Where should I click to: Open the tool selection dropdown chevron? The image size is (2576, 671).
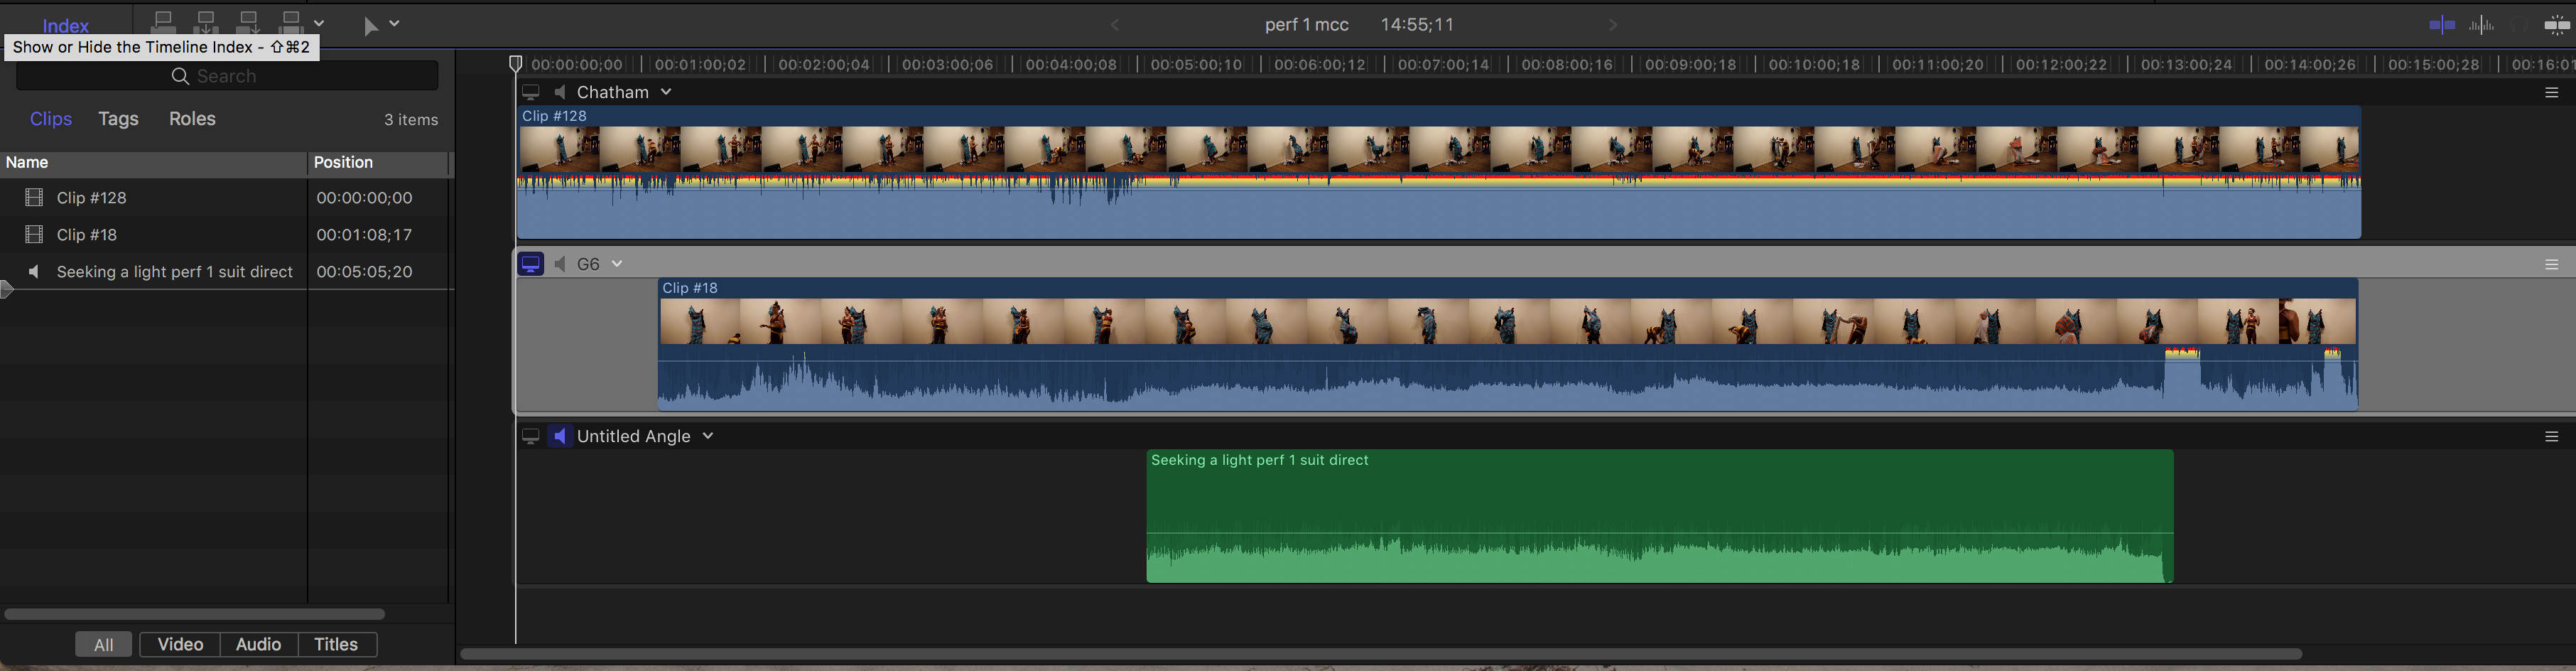tap(394, 24)
